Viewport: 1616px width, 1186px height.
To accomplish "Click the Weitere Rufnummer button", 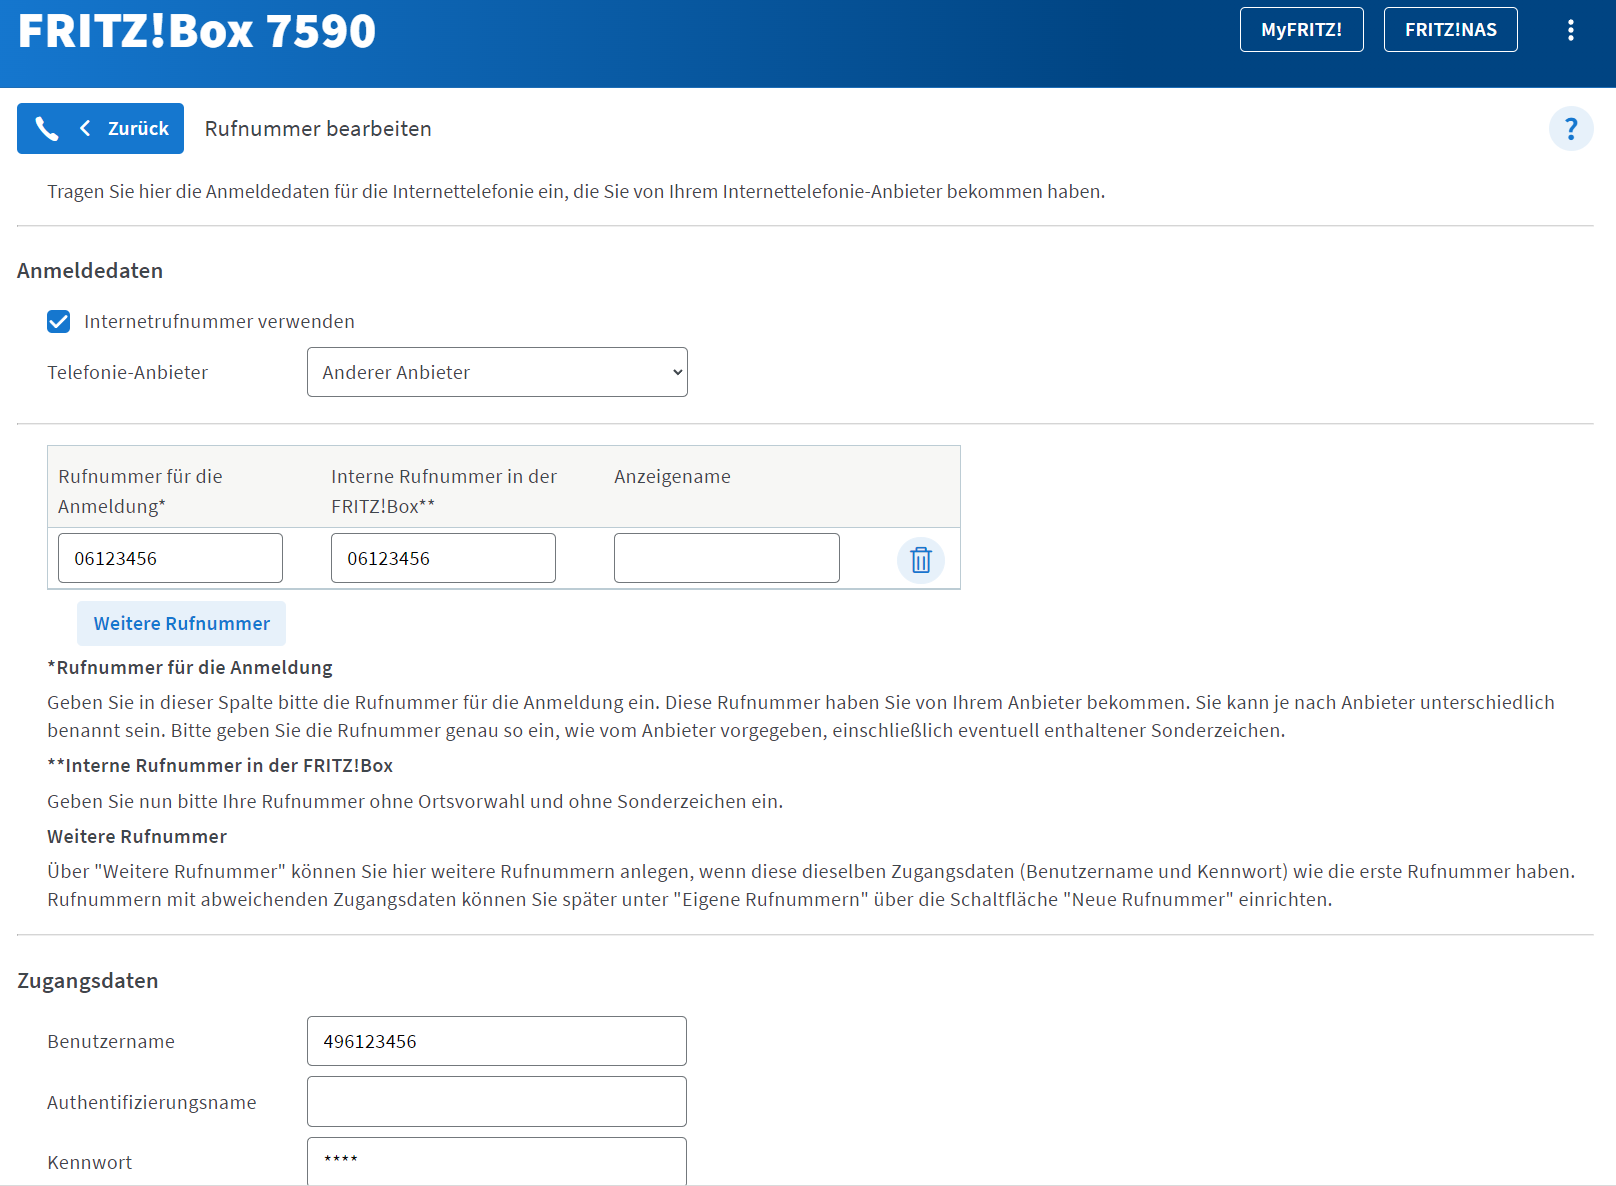I will click(181, 624).
